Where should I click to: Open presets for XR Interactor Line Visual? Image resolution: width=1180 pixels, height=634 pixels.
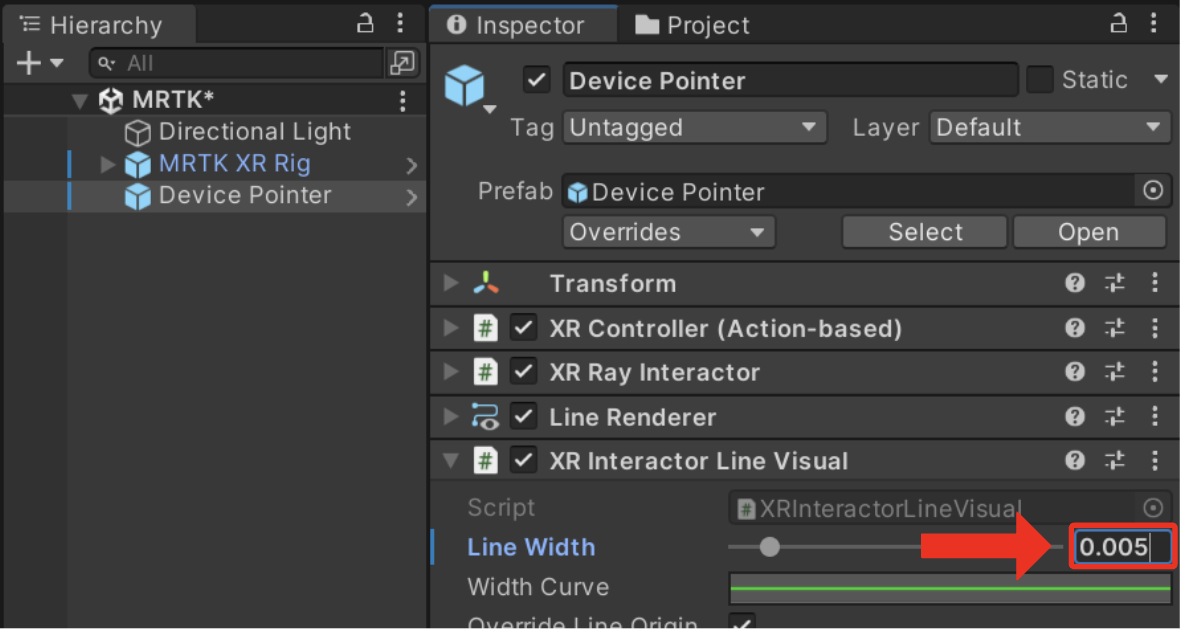1115,460
